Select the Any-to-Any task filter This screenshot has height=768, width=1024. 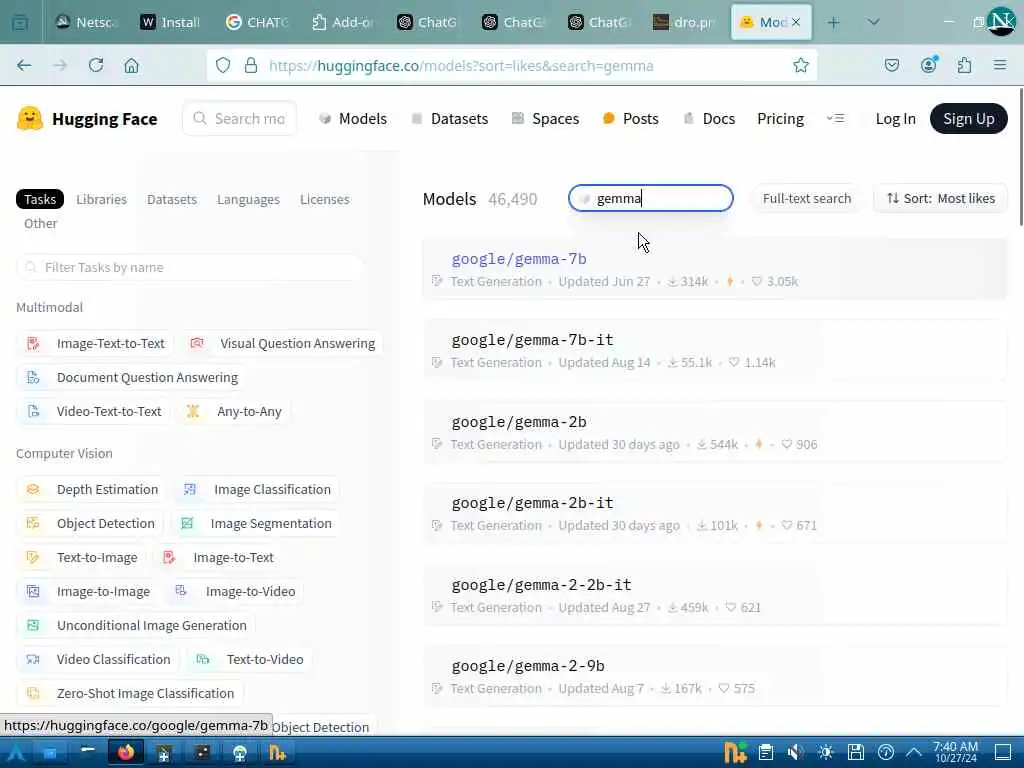[x=234, y=411]
